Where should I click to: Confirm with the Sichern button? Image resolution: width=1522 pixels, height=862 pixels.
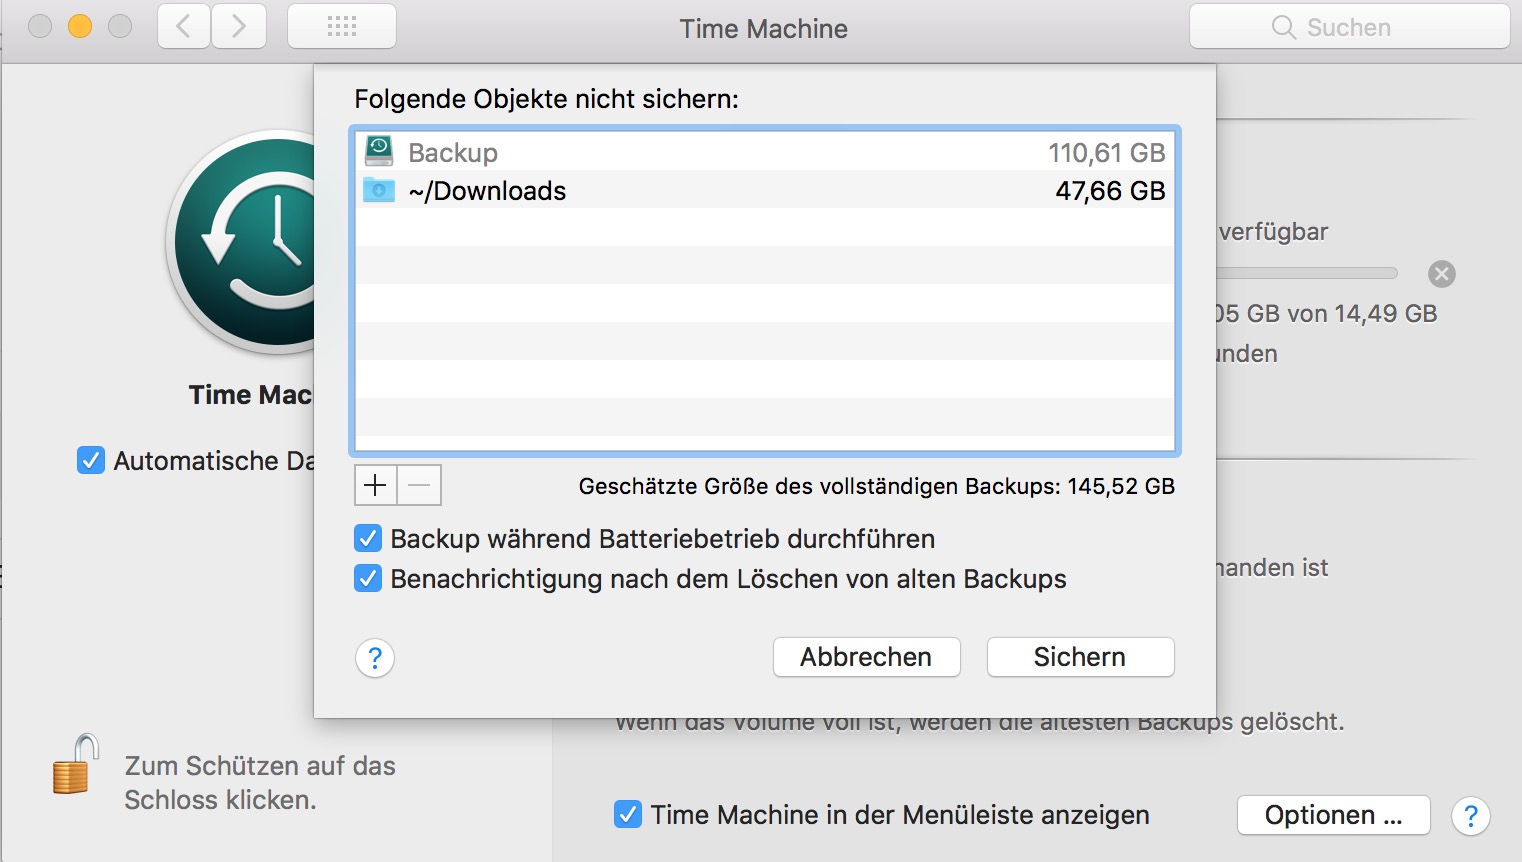(x=1080, y=657)
